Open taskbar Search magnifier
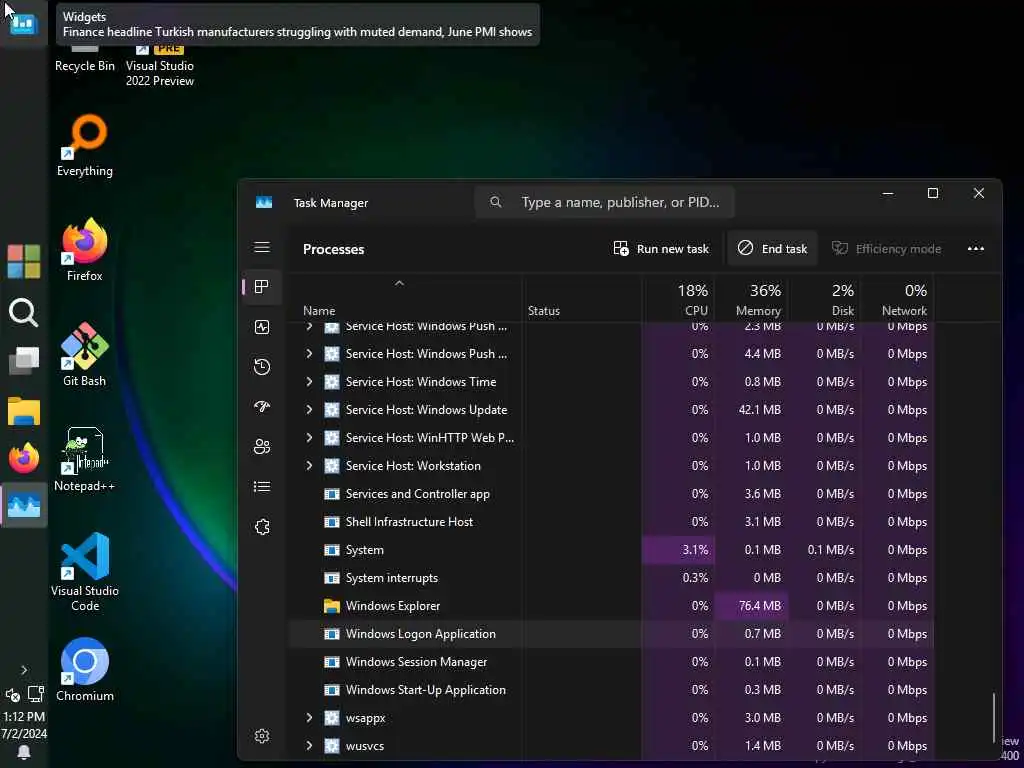1024x768 pixels. (24, 313)
